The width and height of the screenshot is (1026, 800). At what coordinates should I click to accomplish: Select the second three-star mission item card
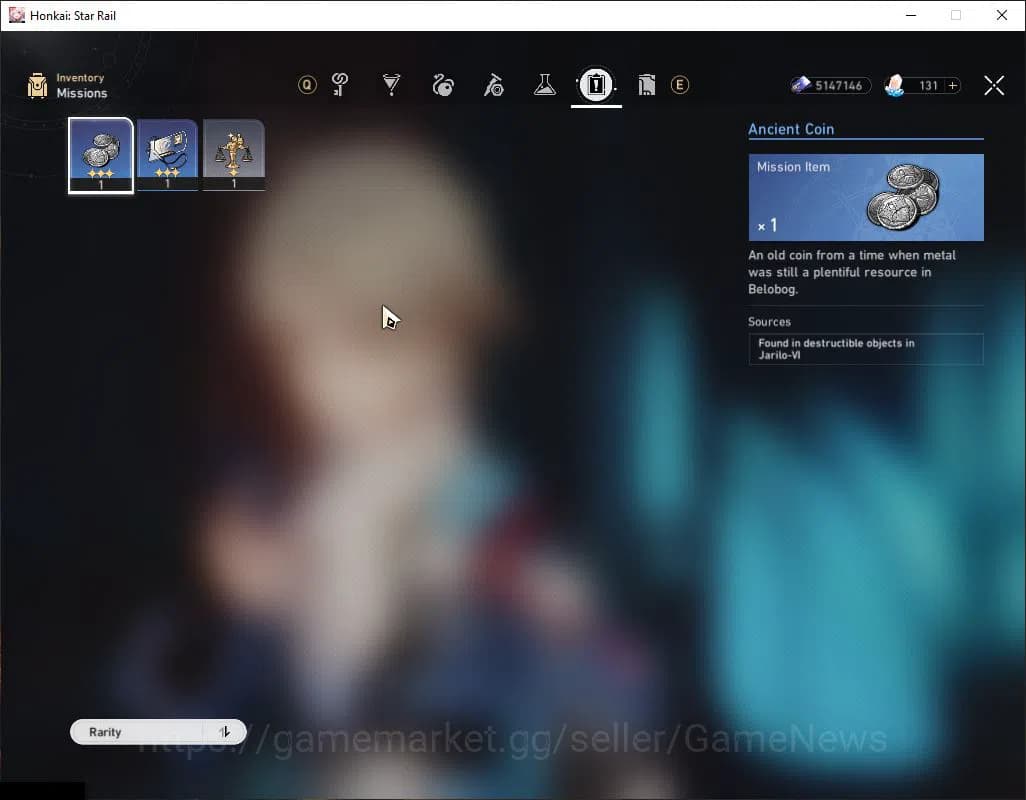167,155
